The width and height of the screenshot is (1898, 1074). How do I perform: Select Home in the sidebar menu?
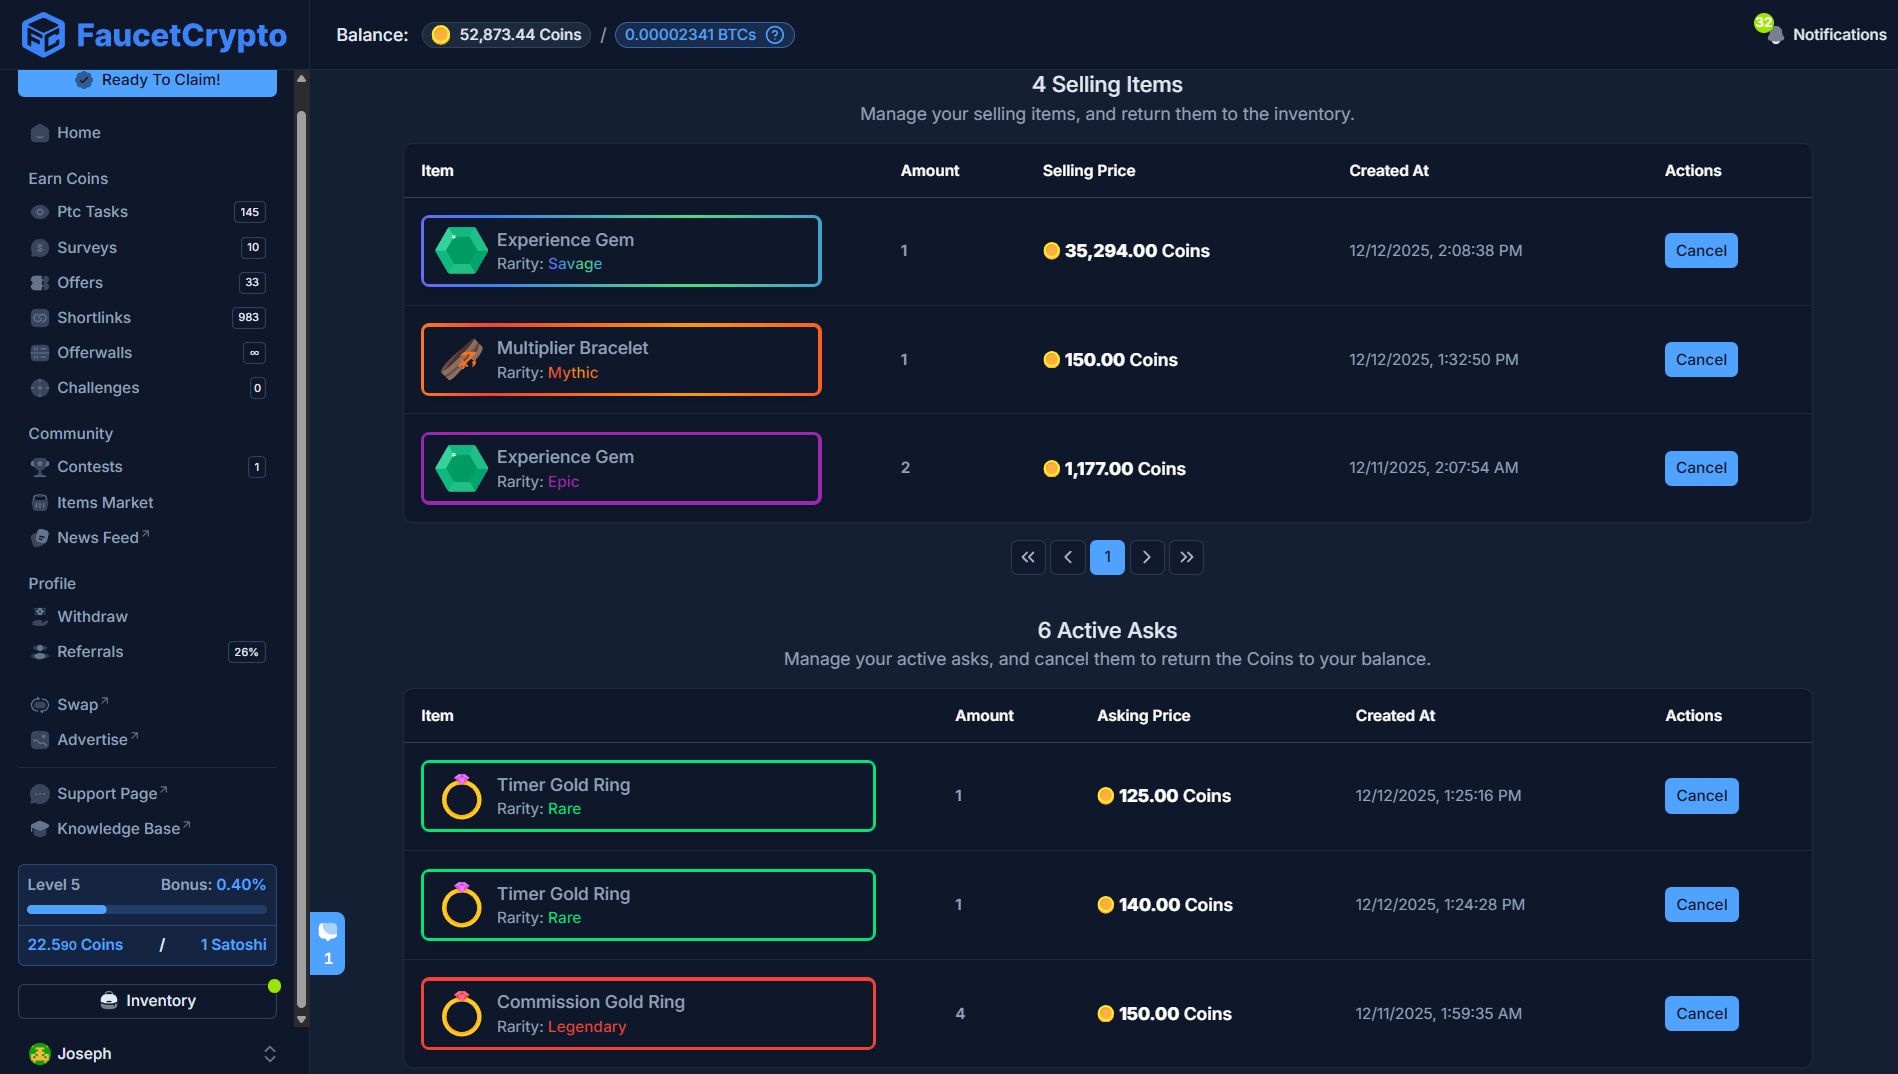(x=79, y=132)
